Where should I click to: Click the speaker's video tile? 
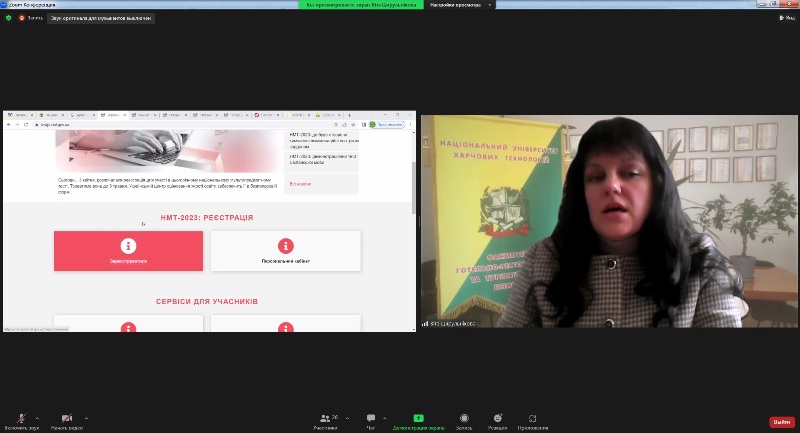(x=609, y=221)
